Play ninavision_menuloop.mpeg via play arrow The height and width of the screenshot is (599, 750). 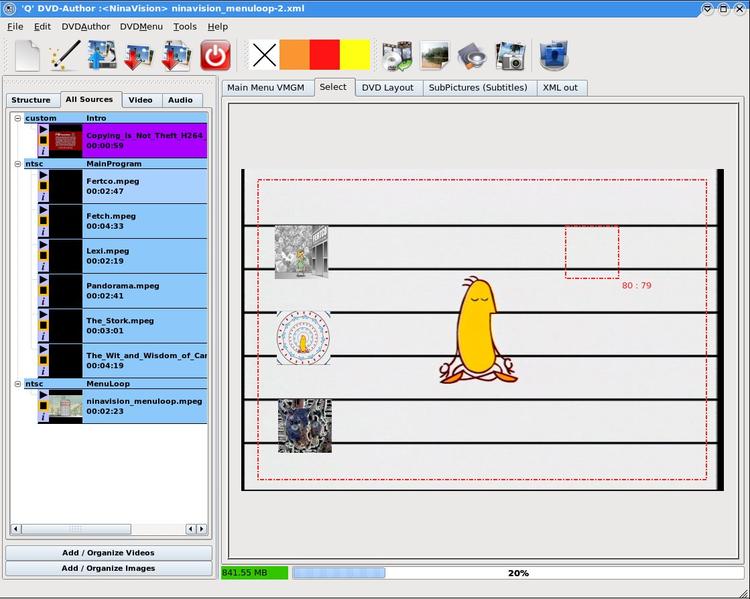43,395
